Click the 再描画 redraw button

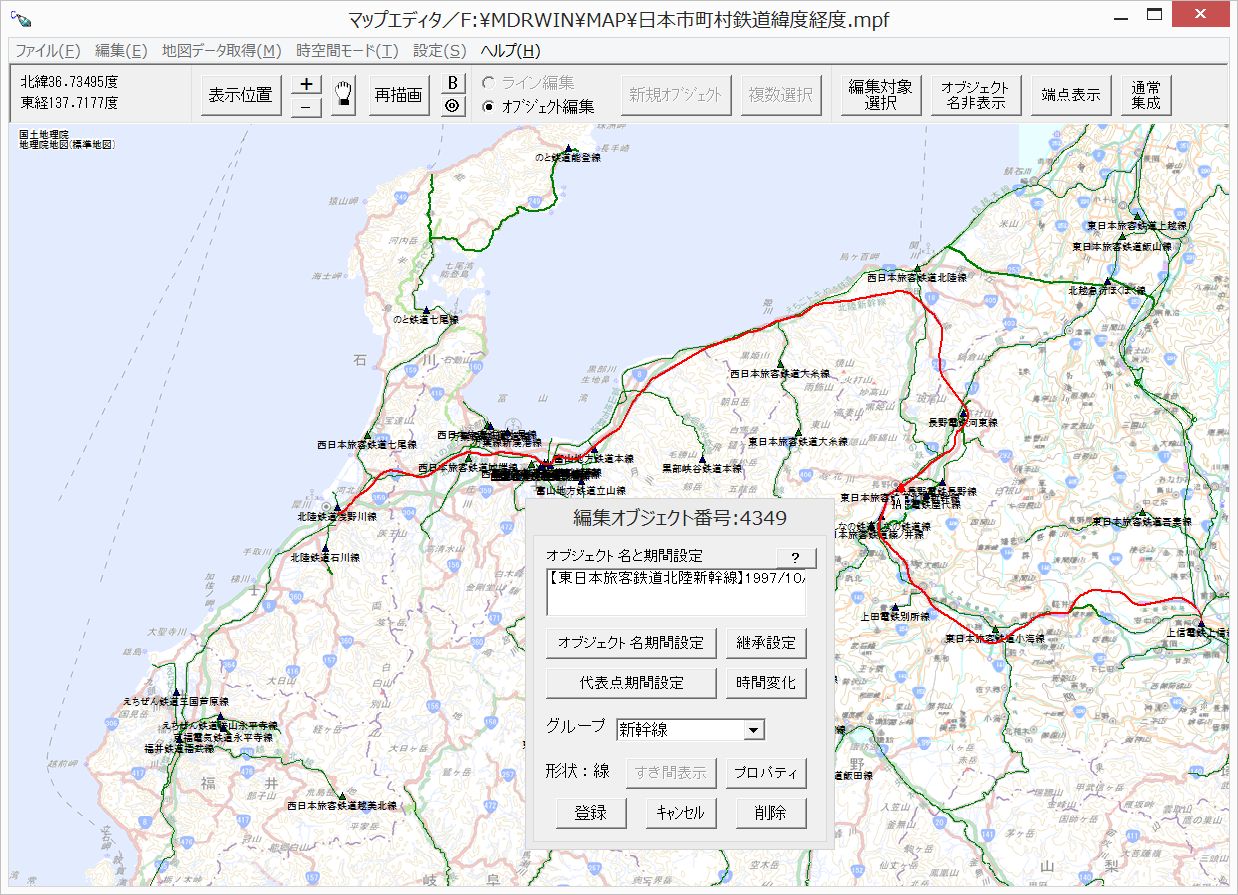point(398,95)
